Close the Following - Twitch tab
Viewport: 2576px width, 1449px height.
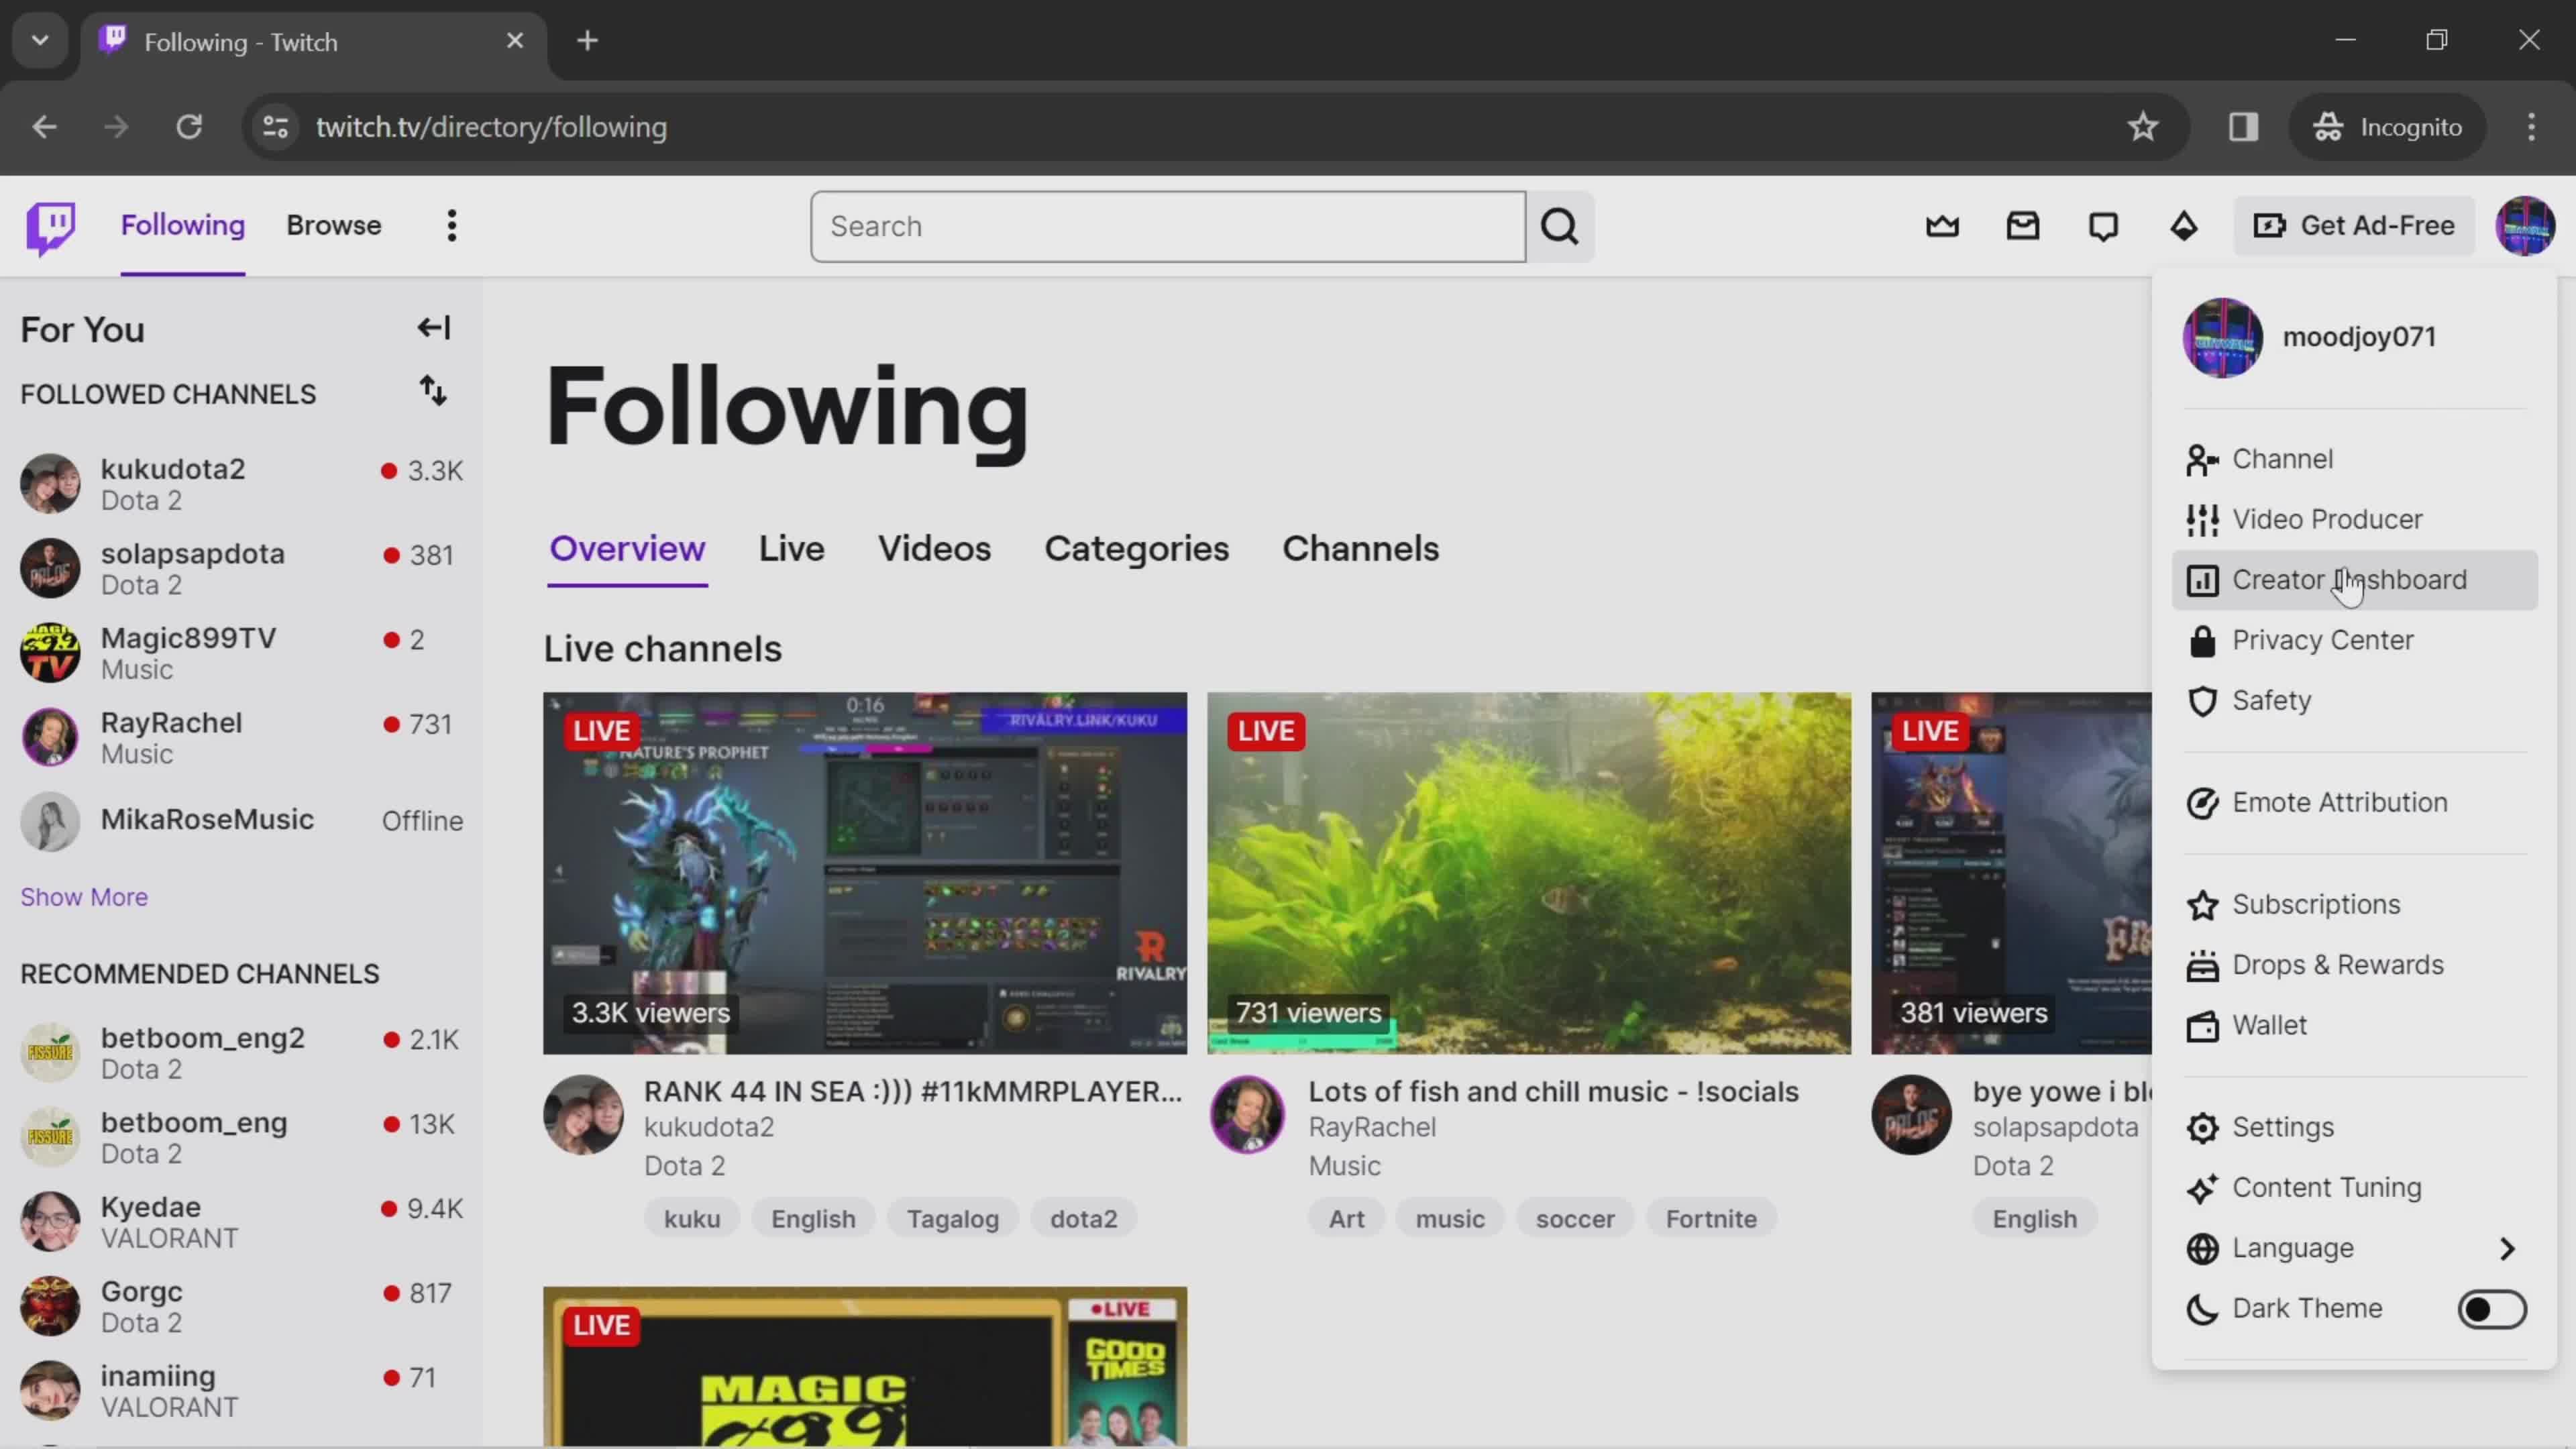pos(515,41)
